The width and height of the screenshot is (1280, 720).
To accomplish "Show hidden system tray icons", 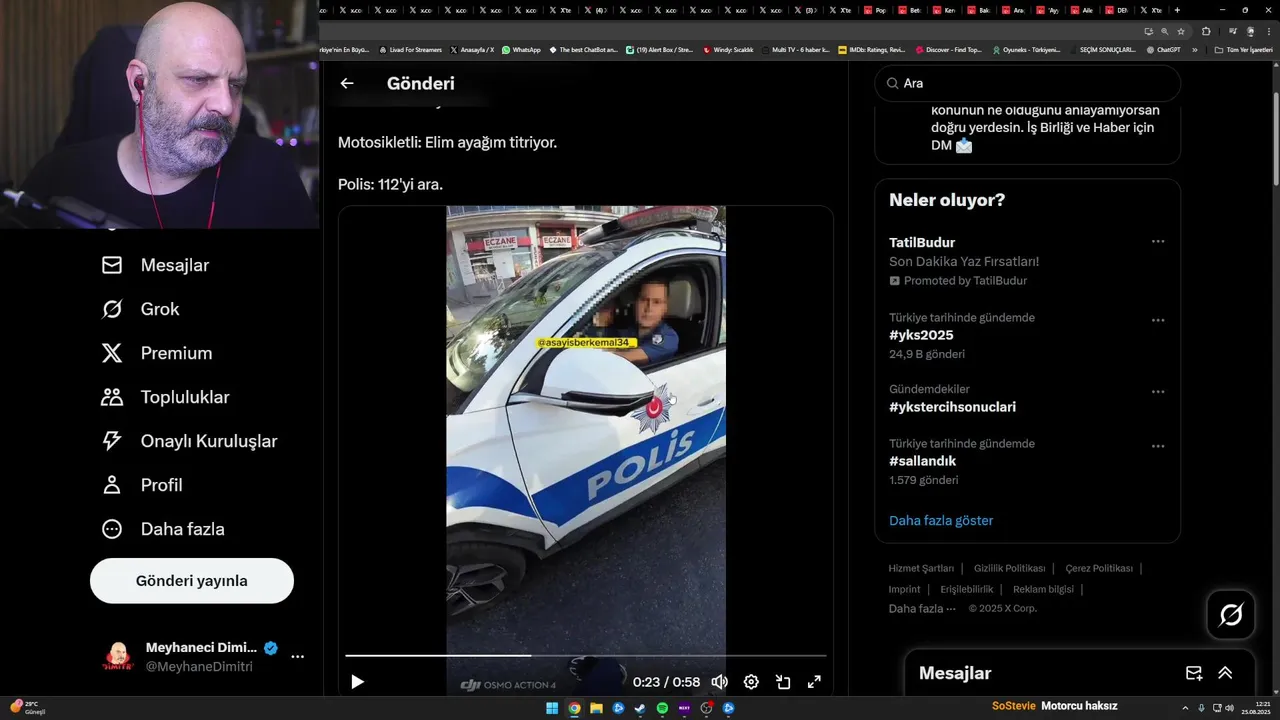I will pyautogui.click(x=1186, y=708).
